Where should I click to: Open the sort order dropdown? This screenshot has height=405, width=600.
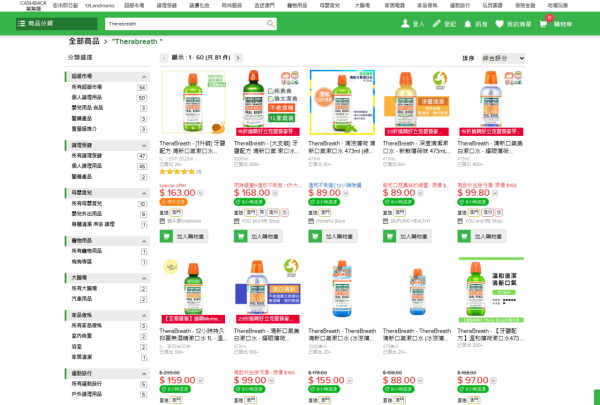click(503, 58)
